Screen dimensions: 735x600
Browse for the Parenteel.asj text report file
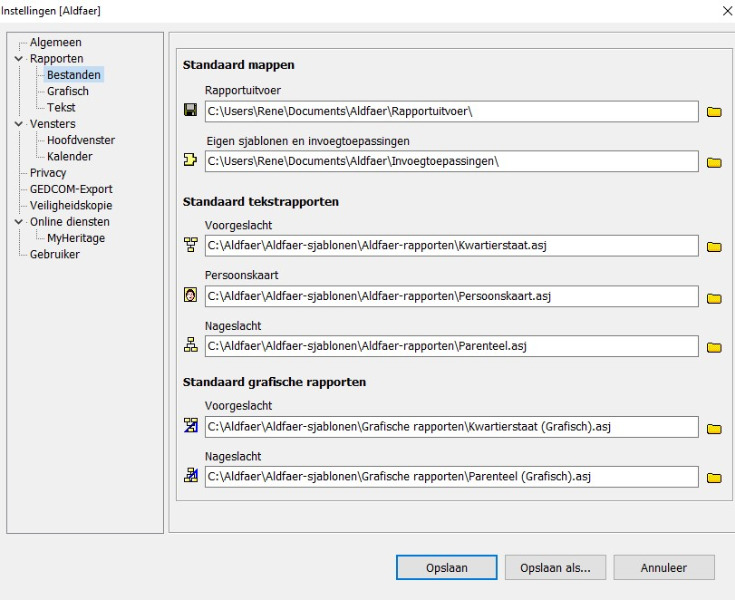(714, 348)
